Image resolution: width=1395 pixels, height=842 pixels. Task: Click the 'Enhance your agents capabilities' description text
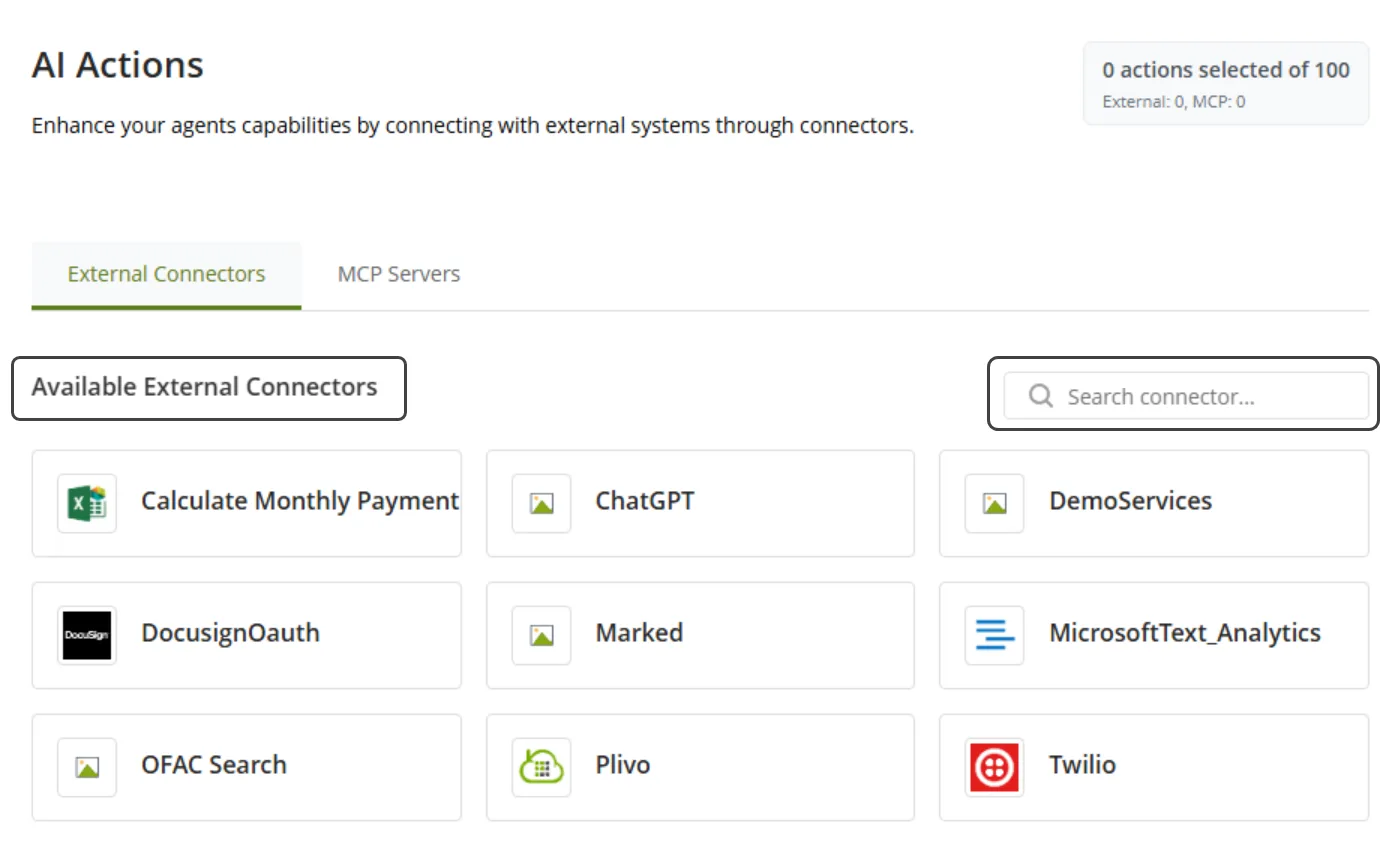point(473,126)
